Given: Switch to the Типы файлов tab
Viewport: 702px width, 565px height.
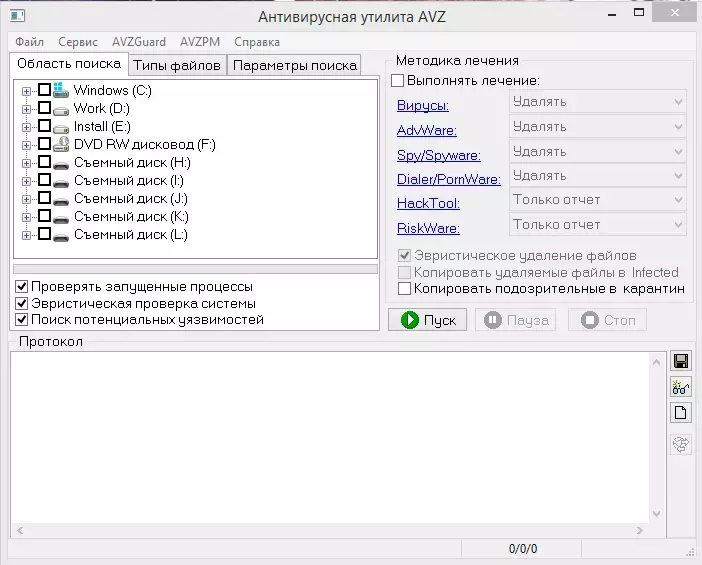Looking at the screenshot, I should (177, 65).
